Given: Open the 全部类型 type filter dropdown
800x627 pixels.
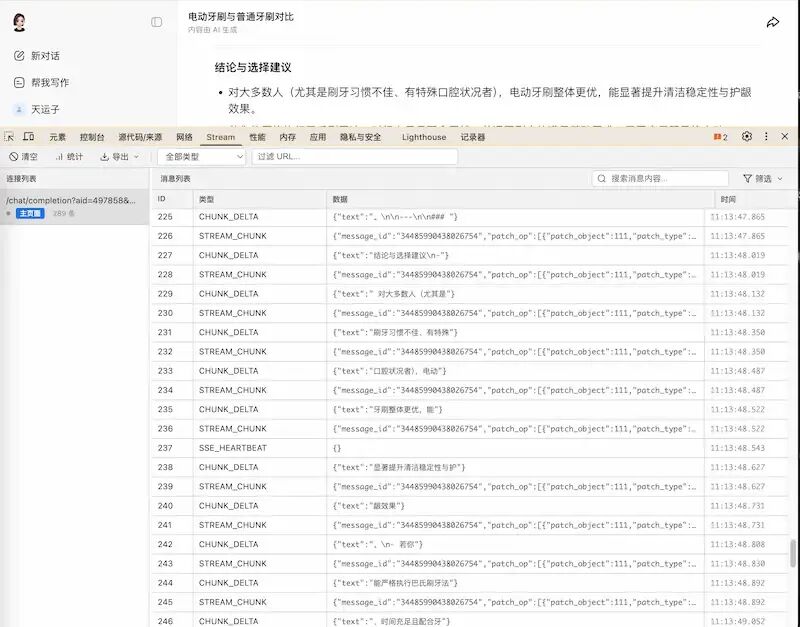Looking at the screenshot, I should click(x=202, y=157).
